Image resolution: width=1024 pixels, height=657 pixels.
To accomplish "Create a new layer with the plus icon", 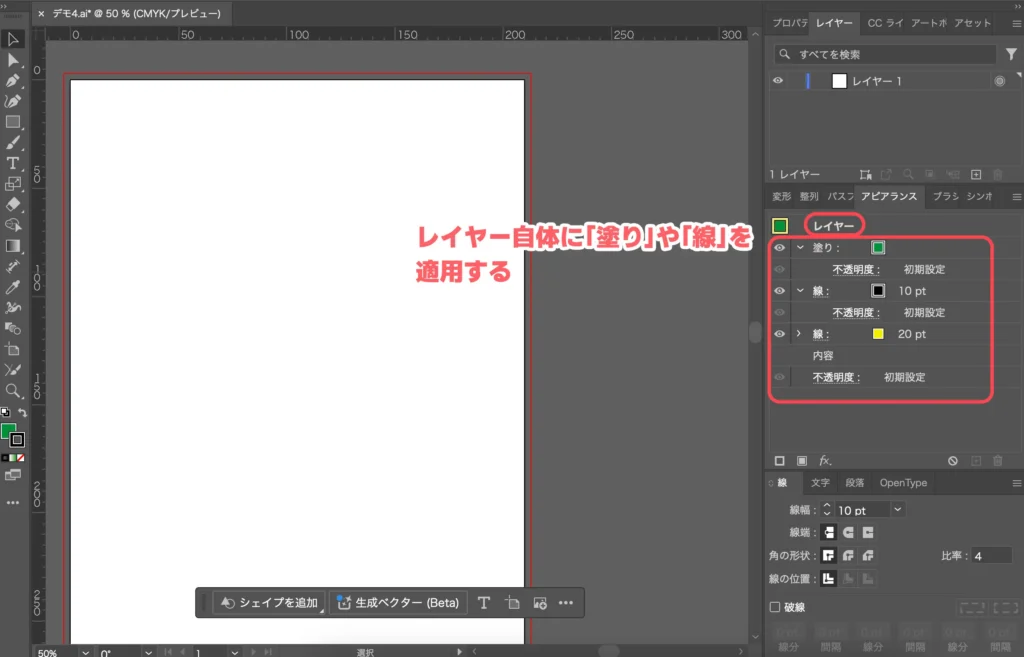I will tap(976, 175).
